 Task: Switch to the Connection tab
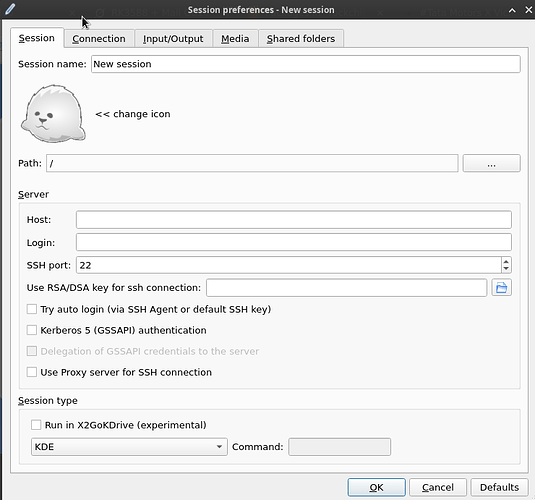point(99,39)
